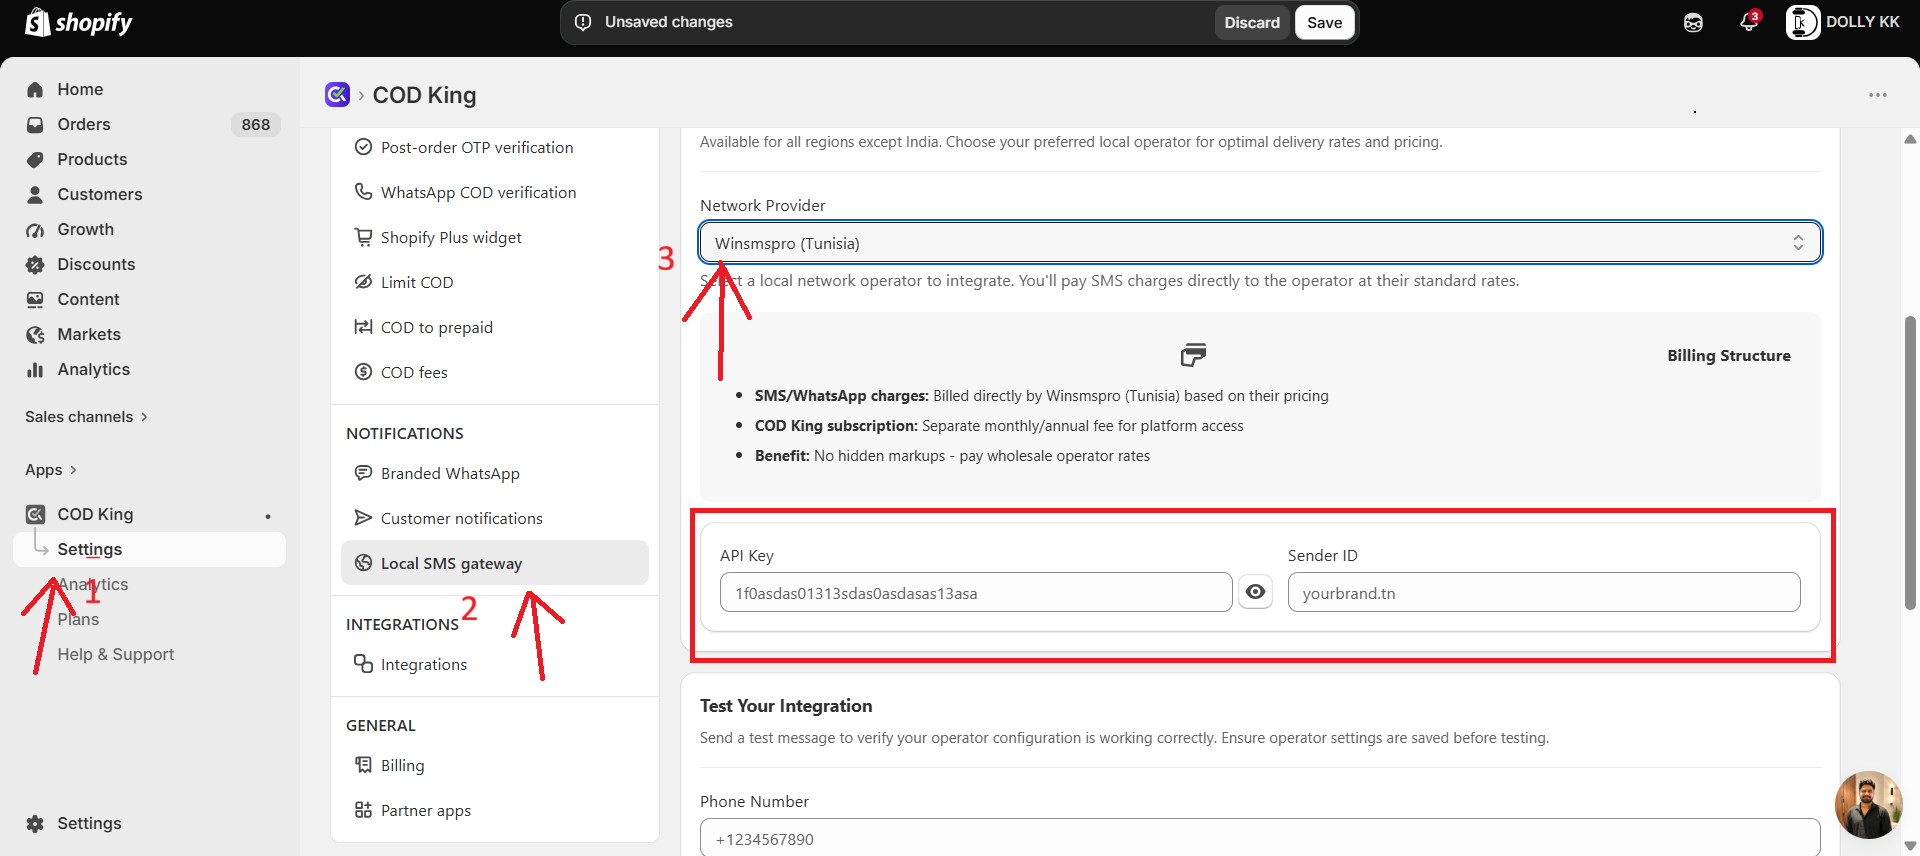Click the Orders count badge 868
Screen dimensions: 1920x856
[256, 125]
